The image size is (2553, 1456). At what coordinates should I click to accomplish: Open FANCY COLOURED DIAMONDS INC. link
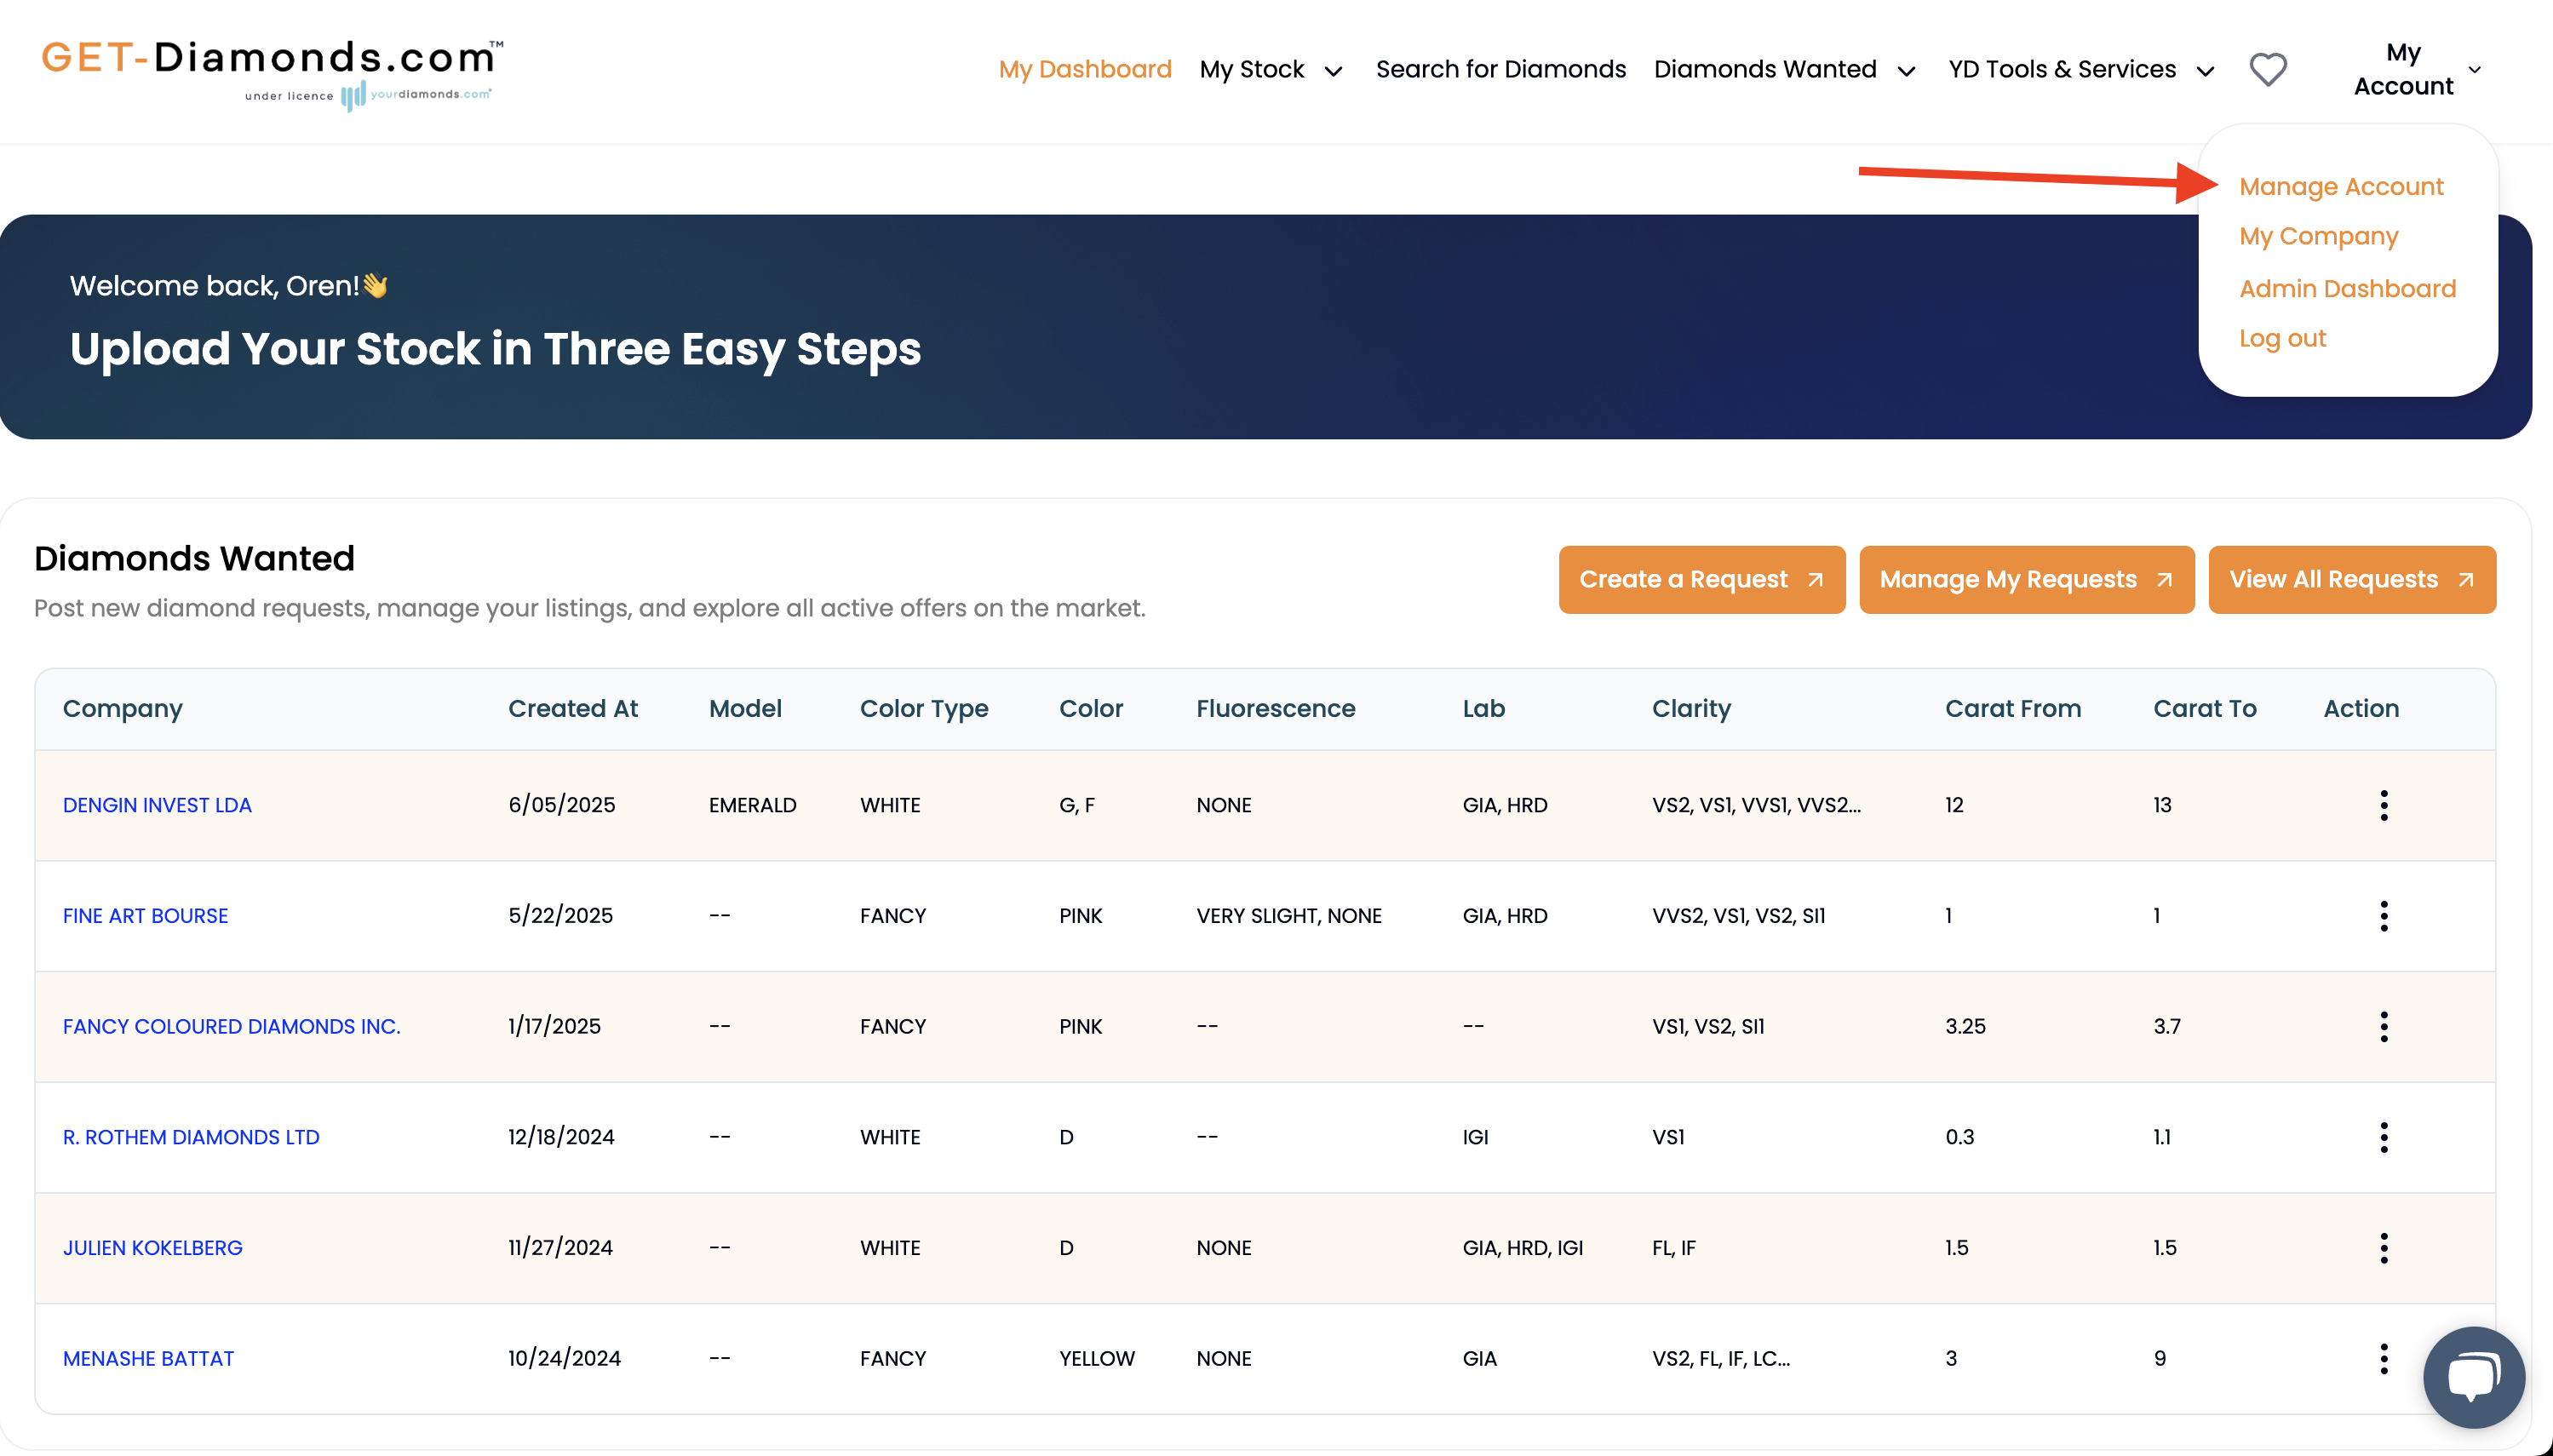coord(231,1027)
